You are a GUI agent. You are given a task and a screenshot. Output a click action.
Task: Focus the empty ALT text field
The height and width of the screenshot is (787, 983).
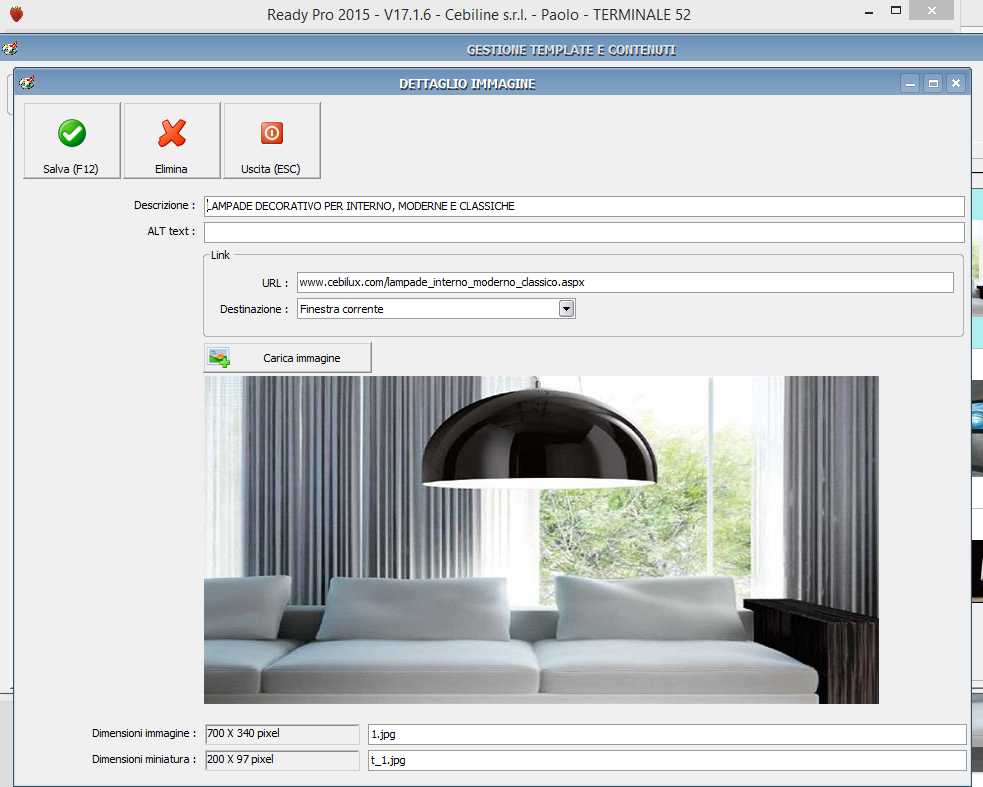pyautogui.click(x=584, y=232)
